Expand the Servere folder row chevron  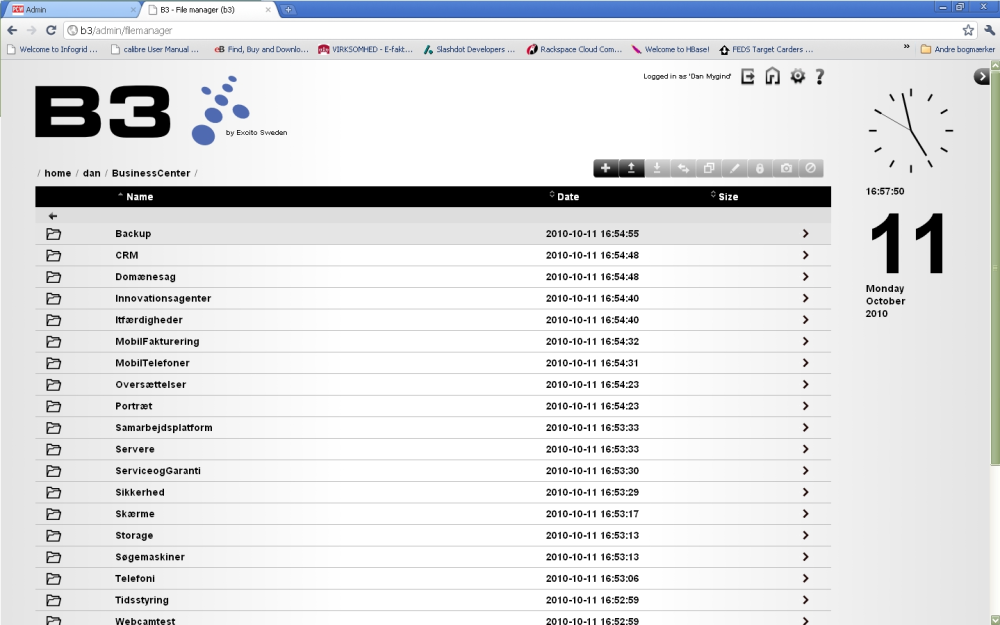point(805,449)
